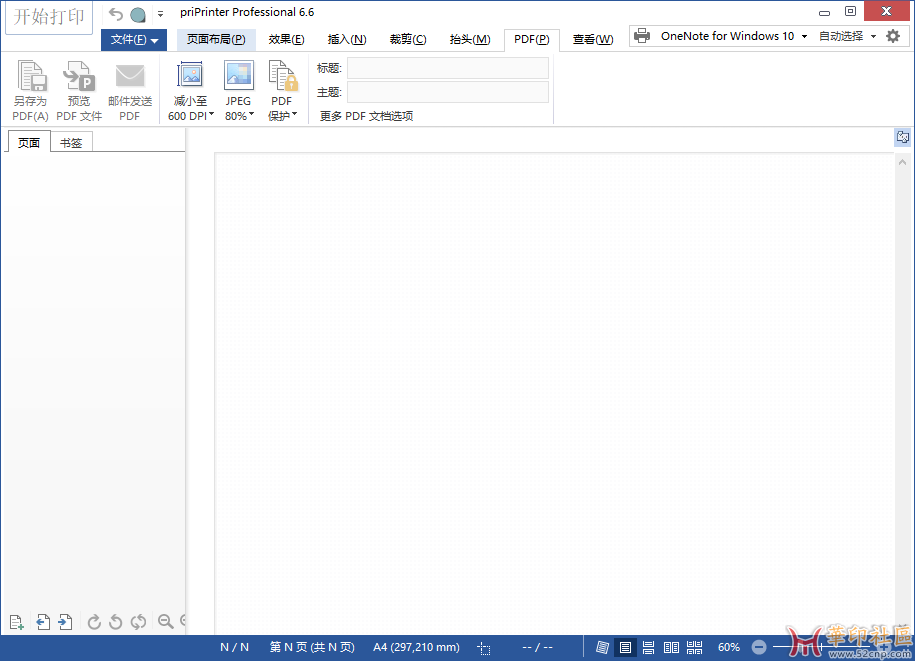This screenshot has width=915, height=661.
Task: Click the printer icon beside the printer name
Action: (x=642, y=36)
